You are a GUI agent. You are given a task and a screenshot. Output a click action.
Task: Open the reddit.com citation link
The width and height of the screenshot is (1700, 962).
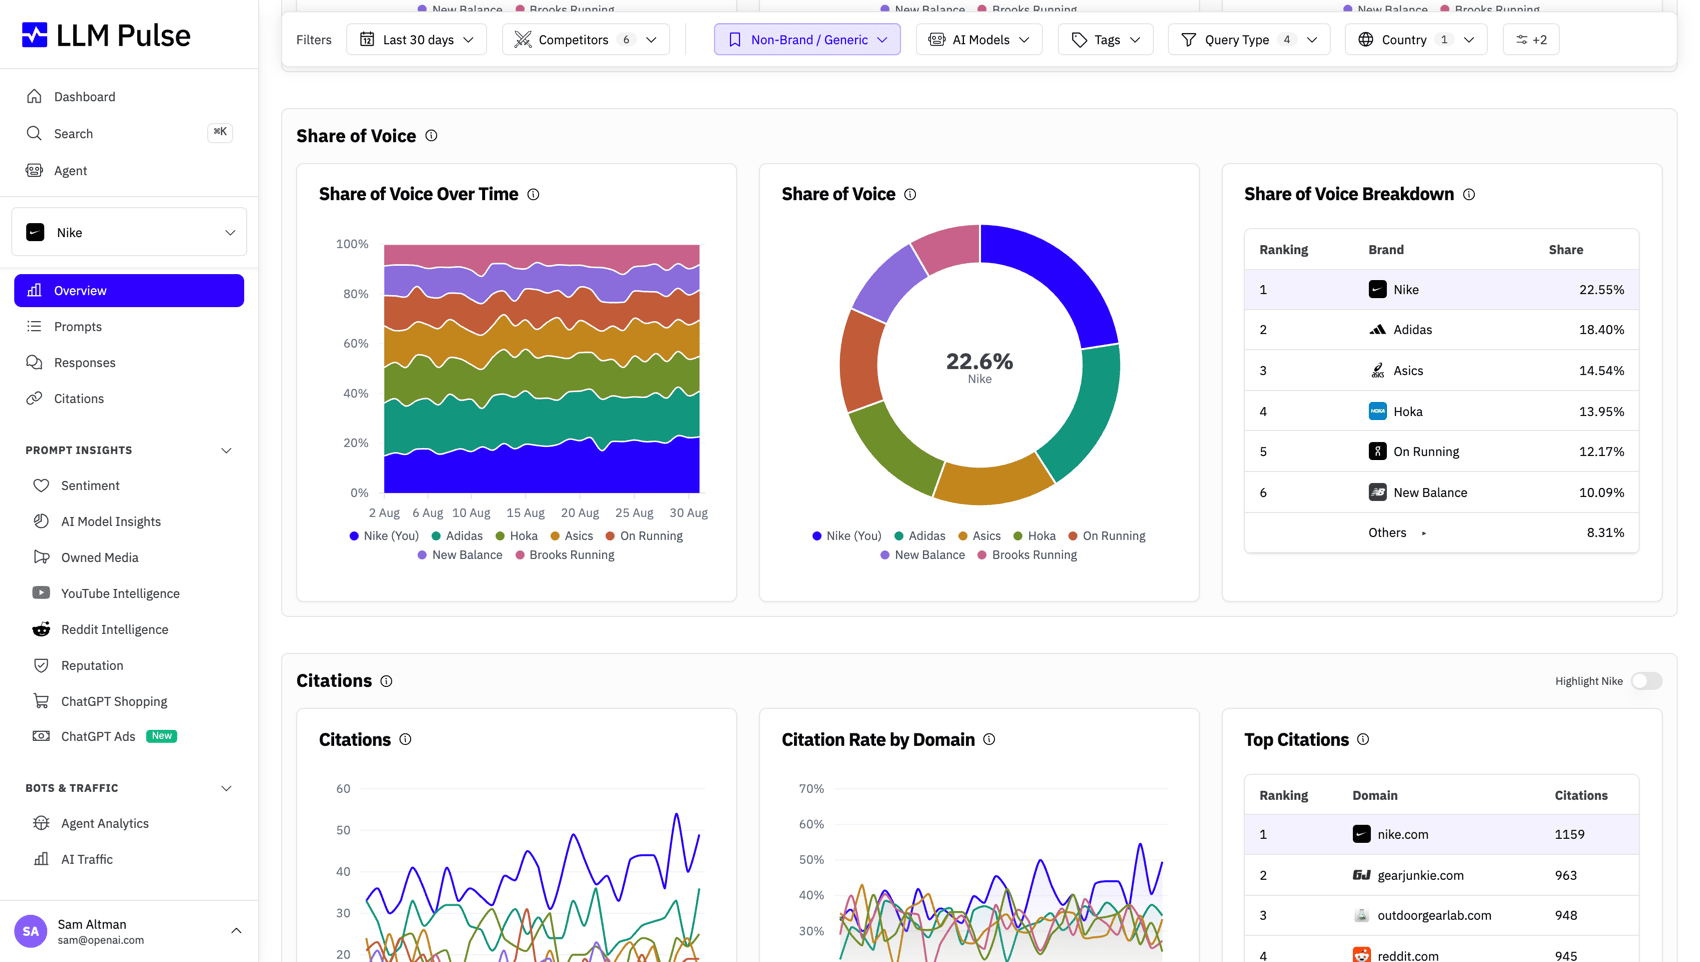tap(1408, 956)
